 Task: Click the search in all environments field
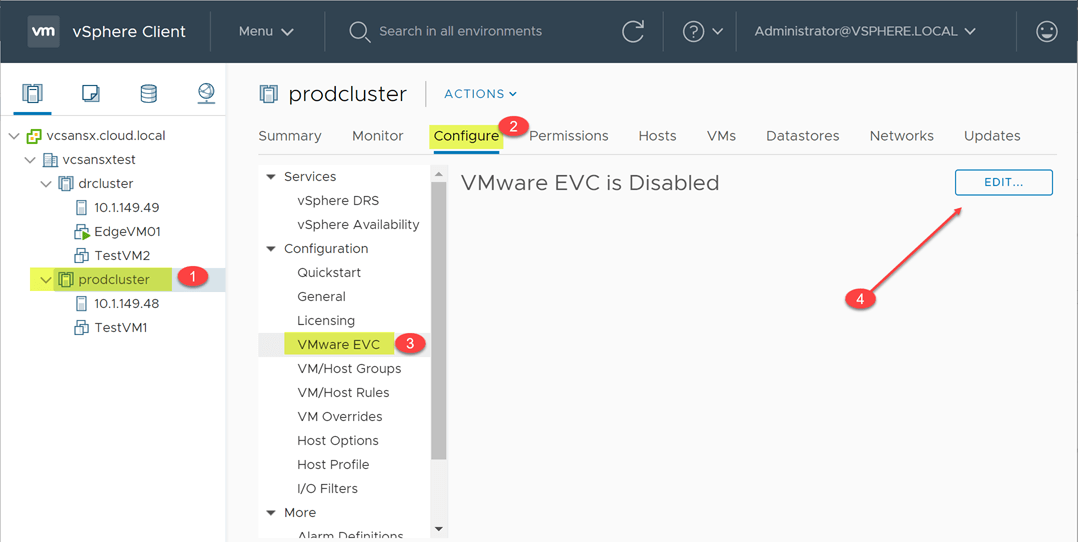click(461, 32)
